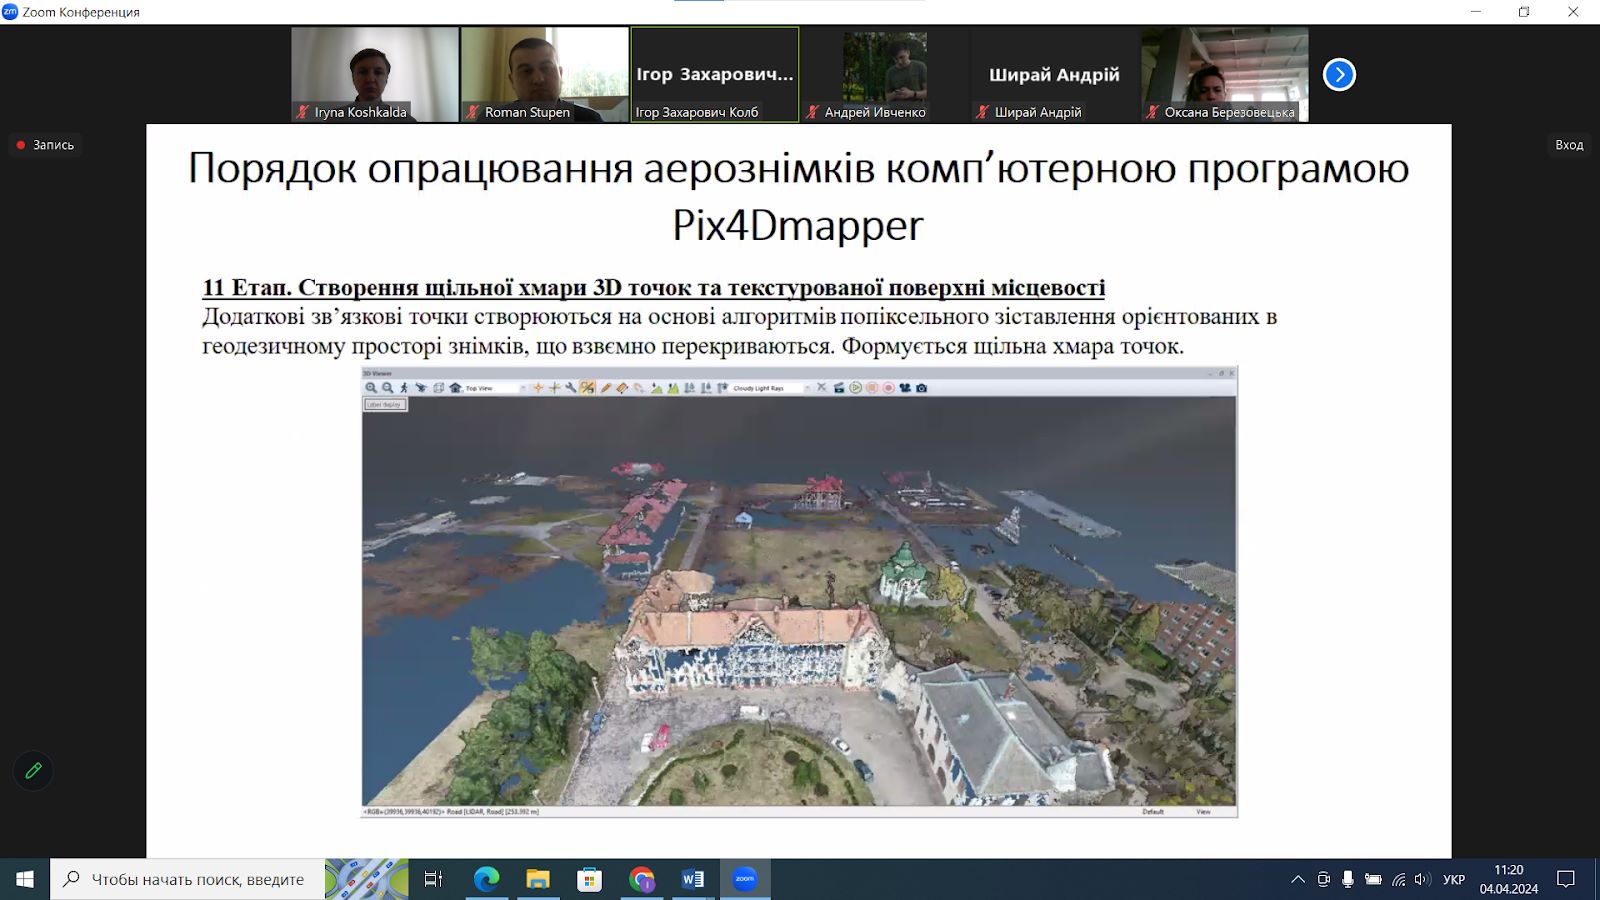
Task: Open Microsoft Edge from the taskbar
Action: 486,879
